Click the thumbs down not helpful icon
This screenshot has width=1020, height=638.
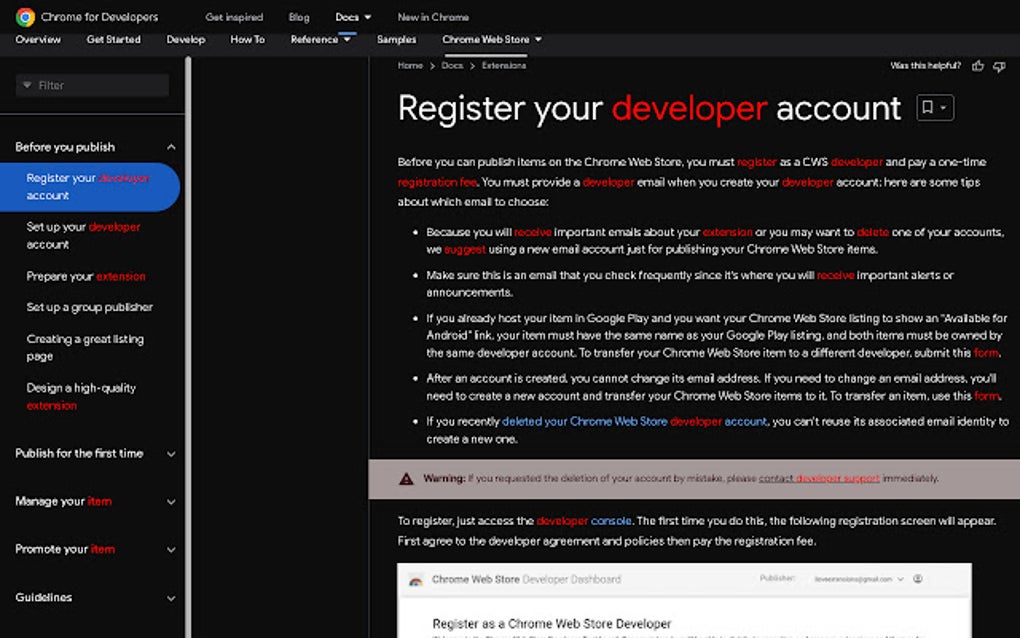tap(999, 66)
